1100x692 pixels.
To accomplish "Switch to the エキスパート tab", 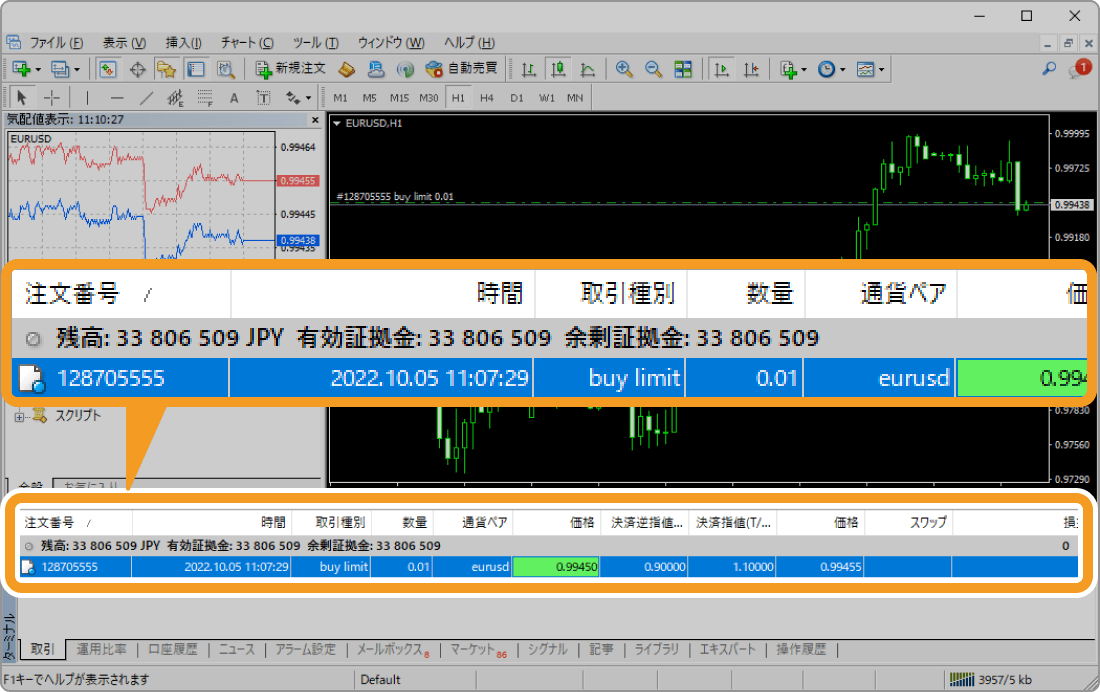I will 727,649.
